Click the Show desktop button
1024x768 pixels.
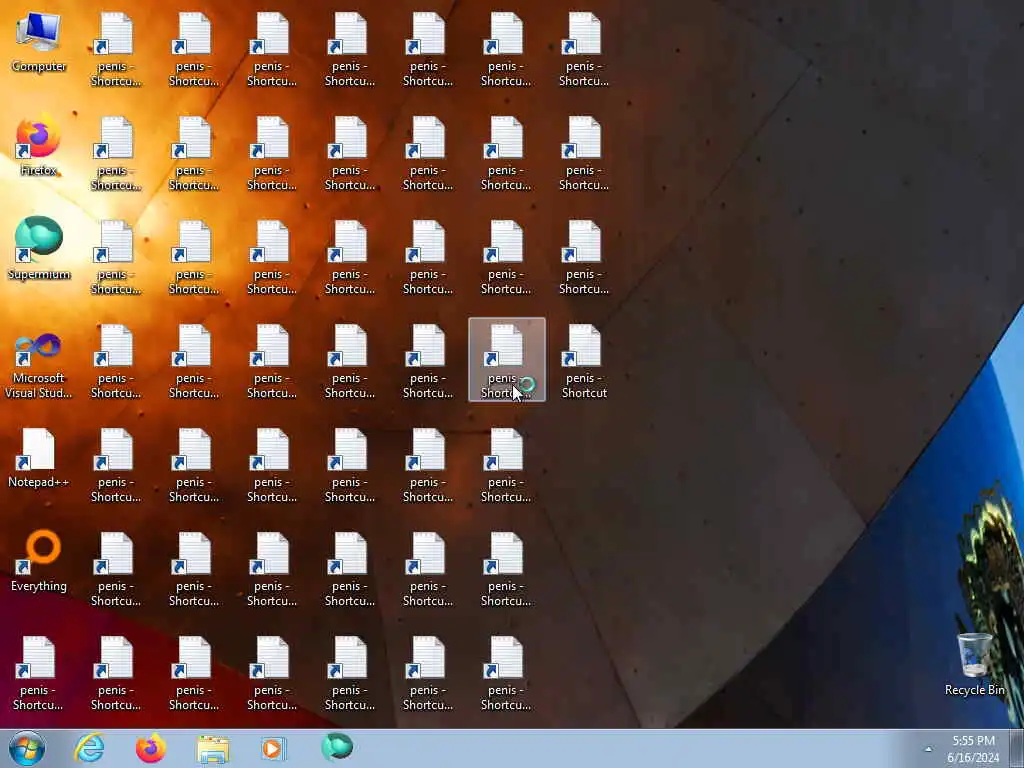(1017, 748)
